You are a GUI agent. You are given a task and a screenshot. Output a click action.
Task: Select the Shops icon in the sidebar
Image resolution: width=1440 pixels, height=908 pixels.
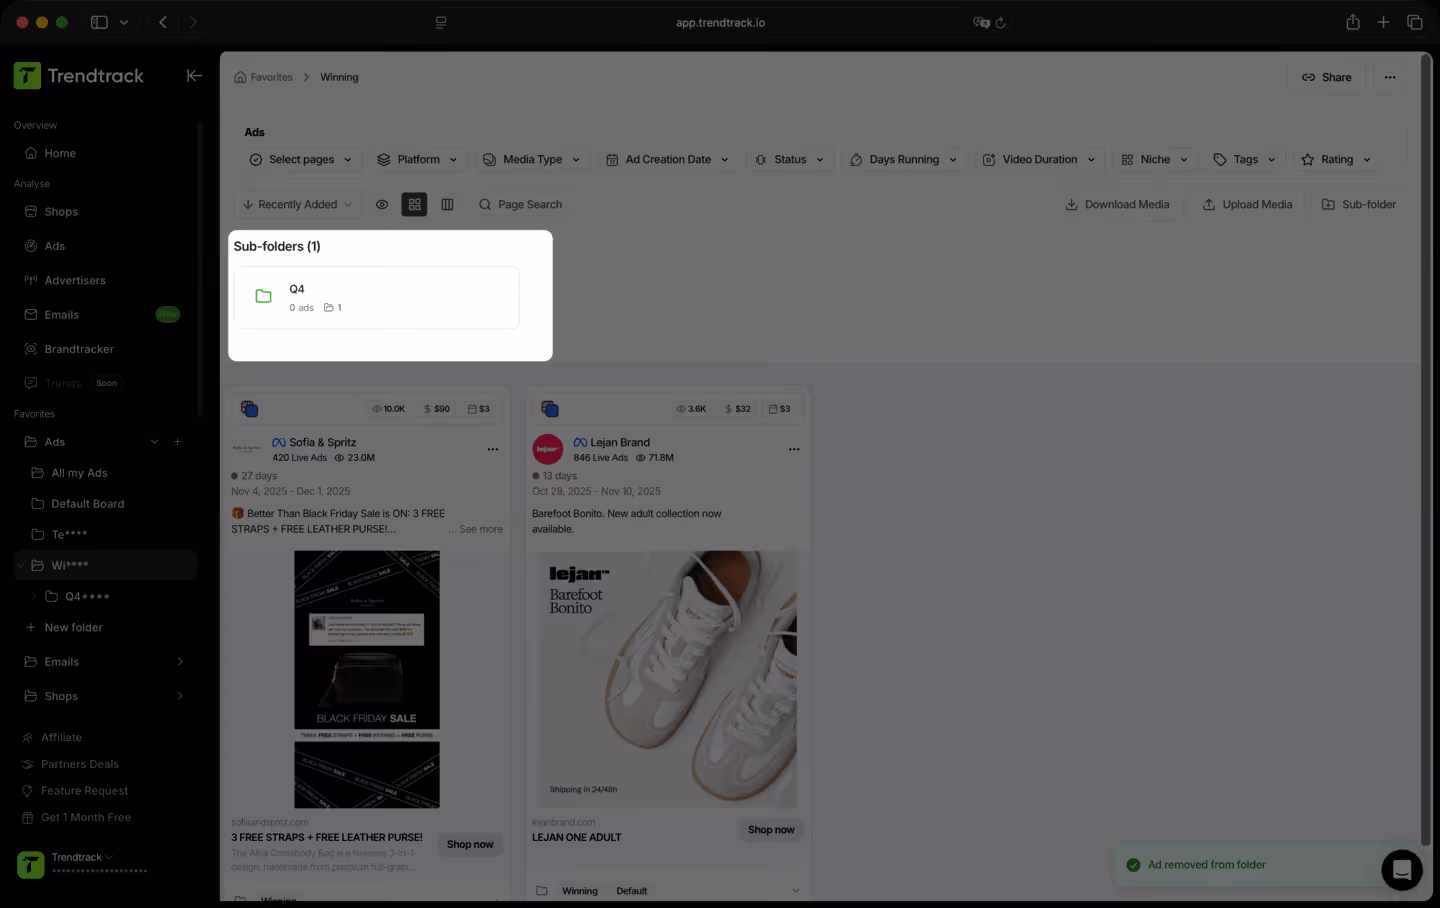(30, 211)
